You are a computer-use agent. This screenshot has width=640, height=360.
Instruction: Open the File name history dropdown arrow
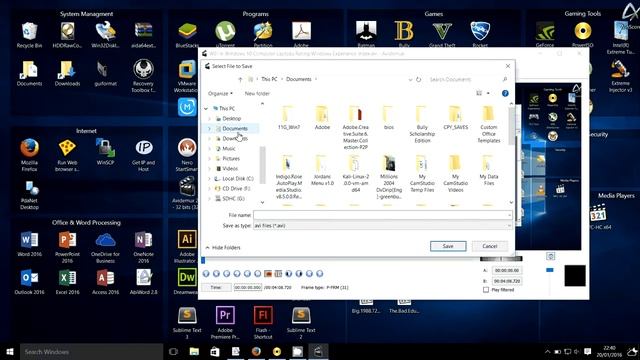pos(509,215)
